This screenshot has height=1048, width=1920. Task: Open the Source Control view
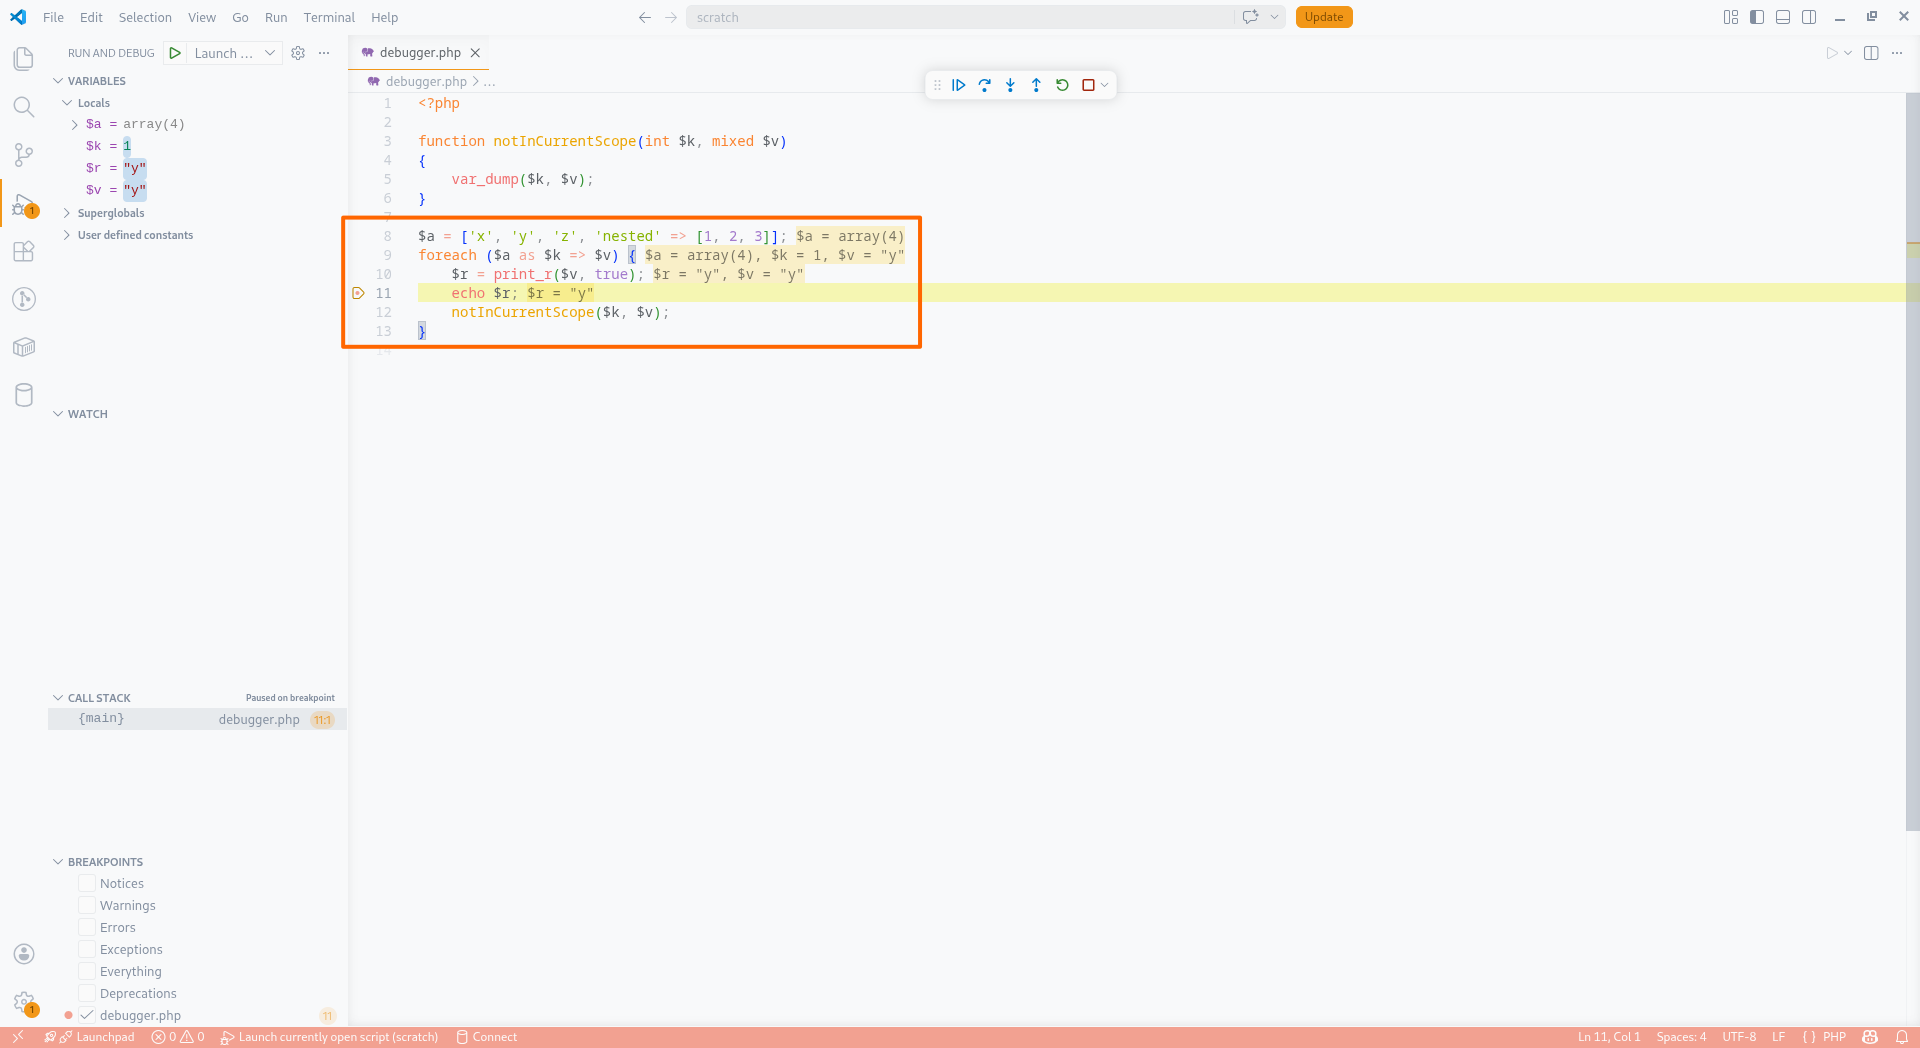pos(24,155)
